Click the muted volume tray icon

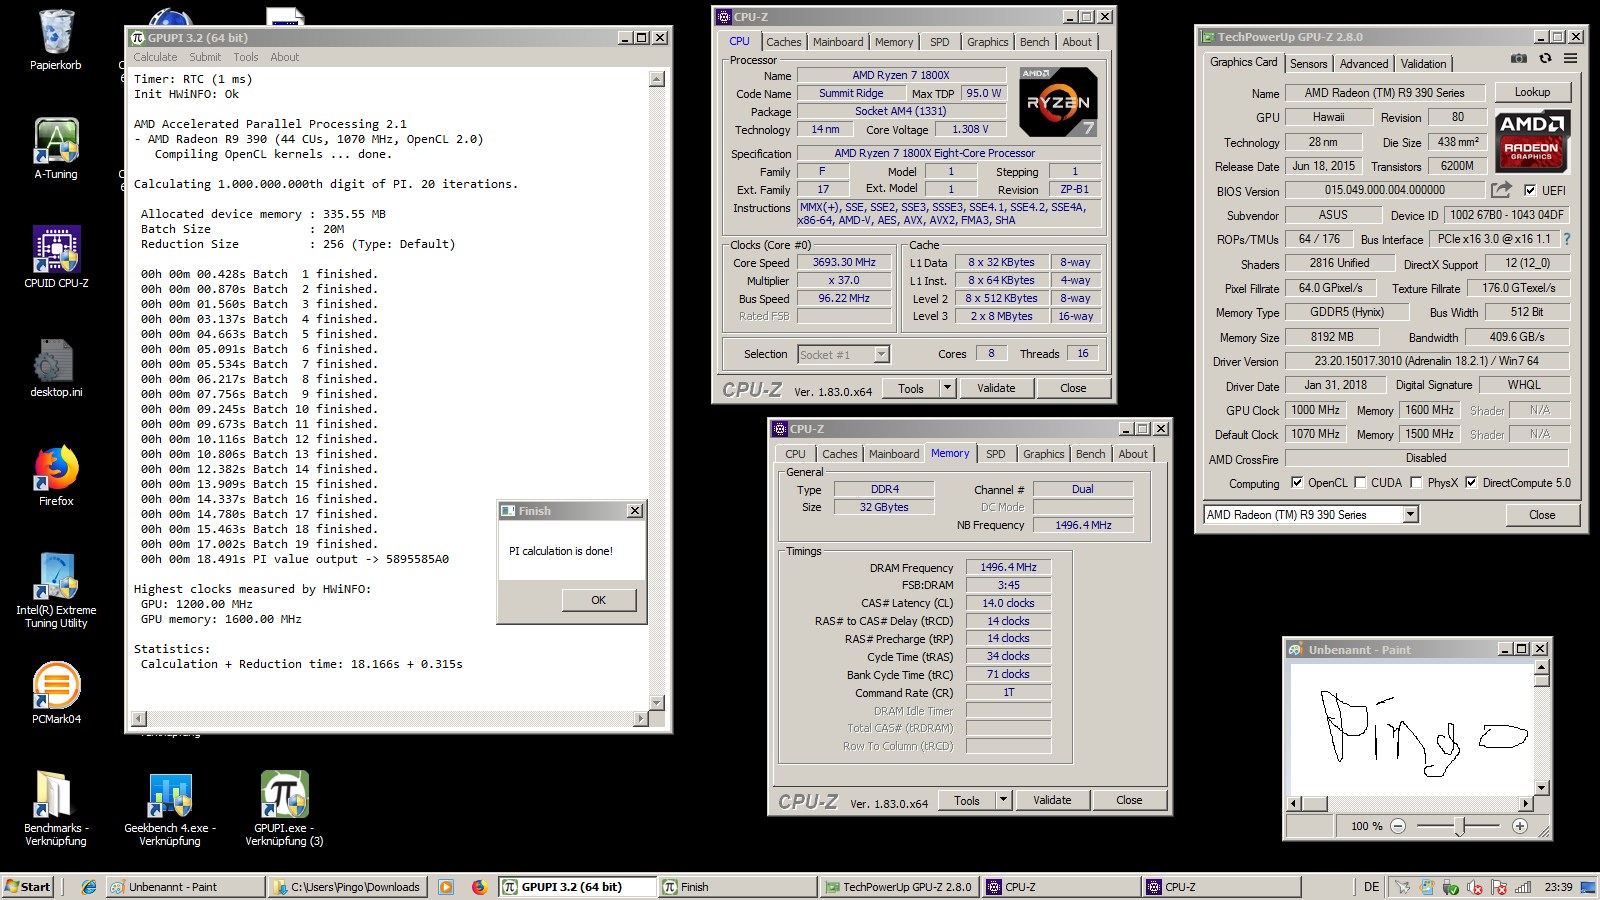tap(1474, 887)
